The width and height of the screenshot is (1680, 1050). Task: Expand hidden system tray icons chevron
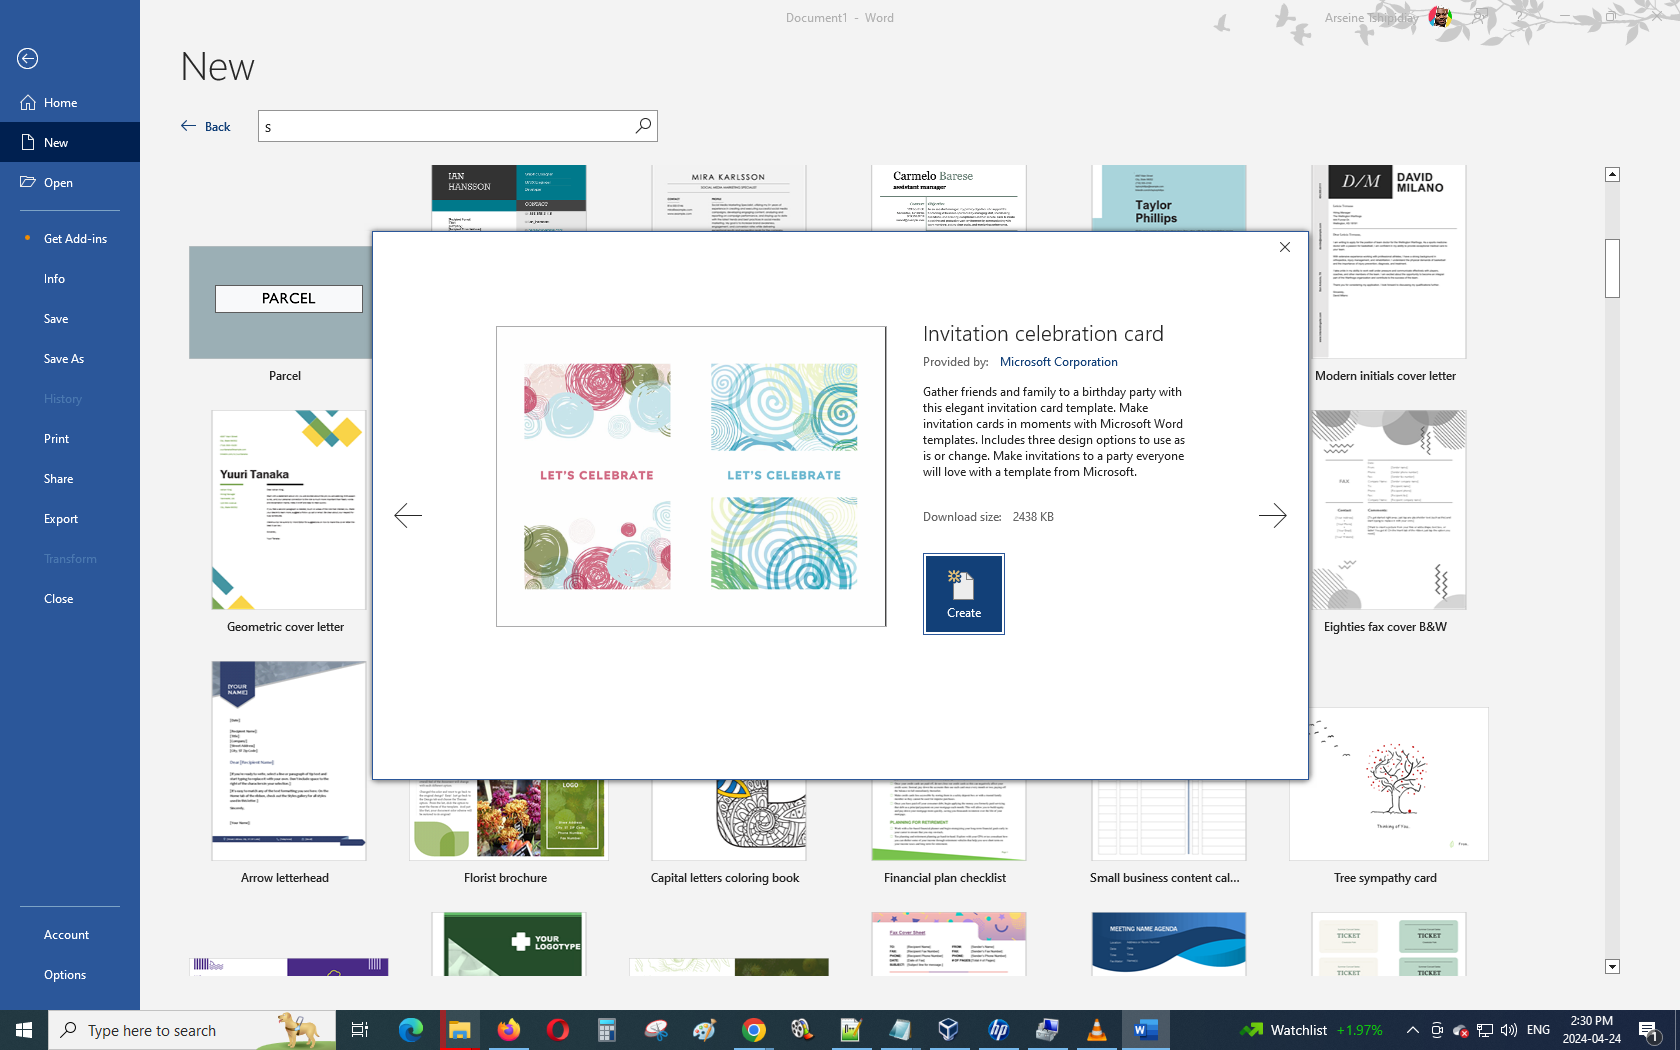click(1412, 1030)
